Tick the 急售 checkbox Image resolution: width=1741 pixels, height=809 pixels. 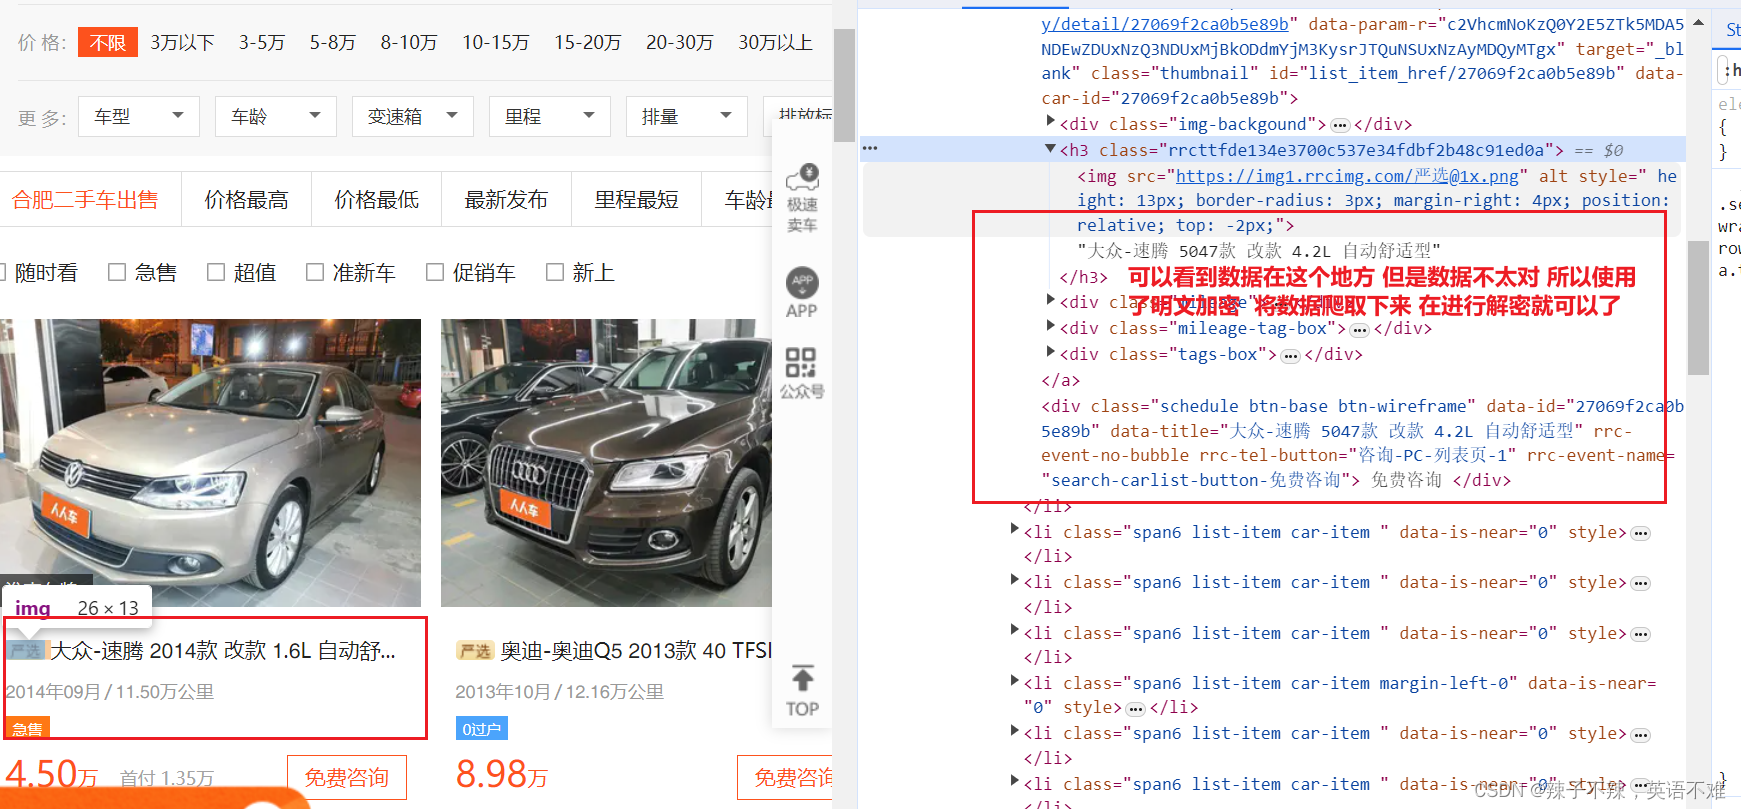[117, 272]
